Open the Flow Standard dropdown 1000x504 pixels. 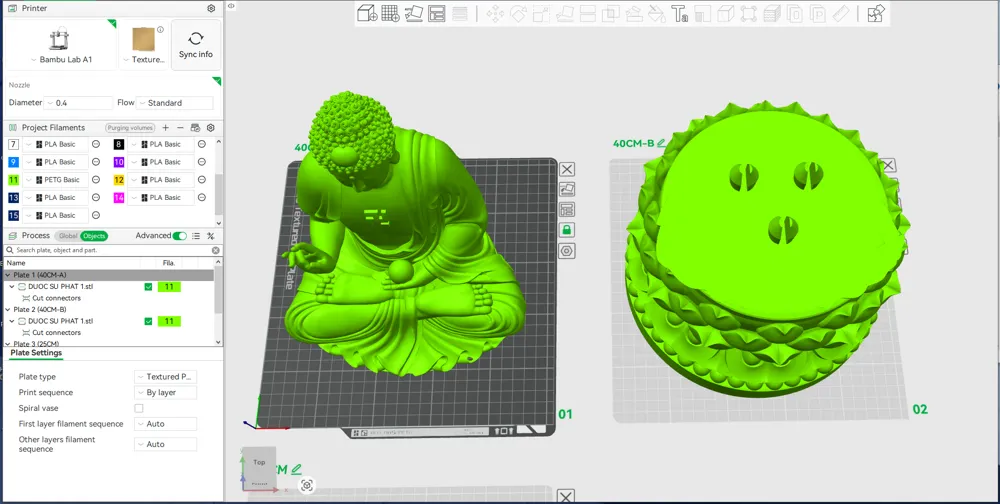click(175, 103)
